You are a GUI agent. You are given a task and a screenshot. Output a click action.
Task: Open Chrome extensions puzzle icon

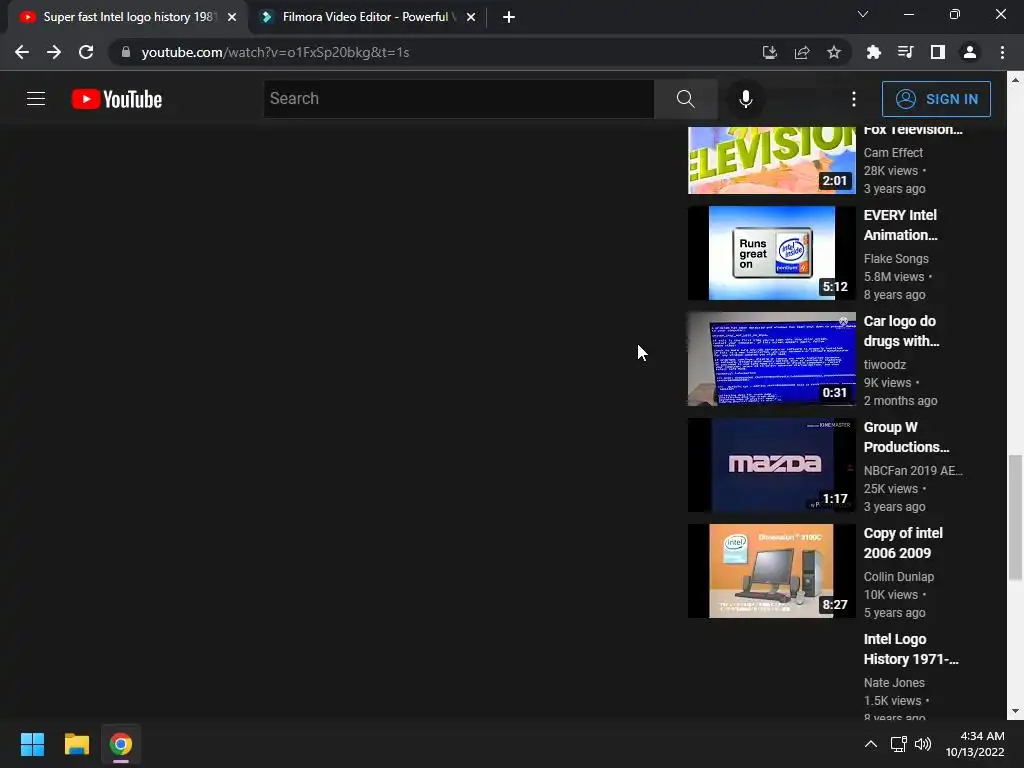click(874, 52)
